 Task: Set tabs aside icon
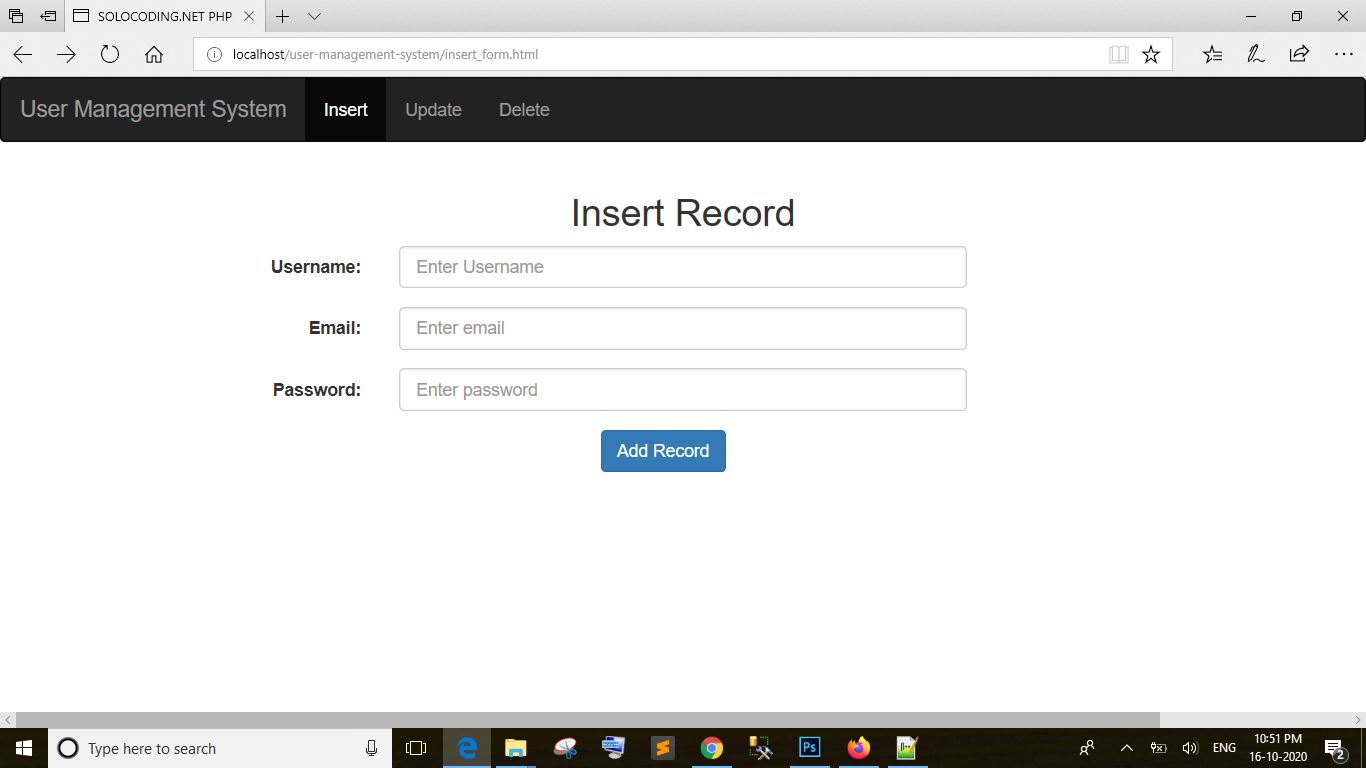click(48, 16)
